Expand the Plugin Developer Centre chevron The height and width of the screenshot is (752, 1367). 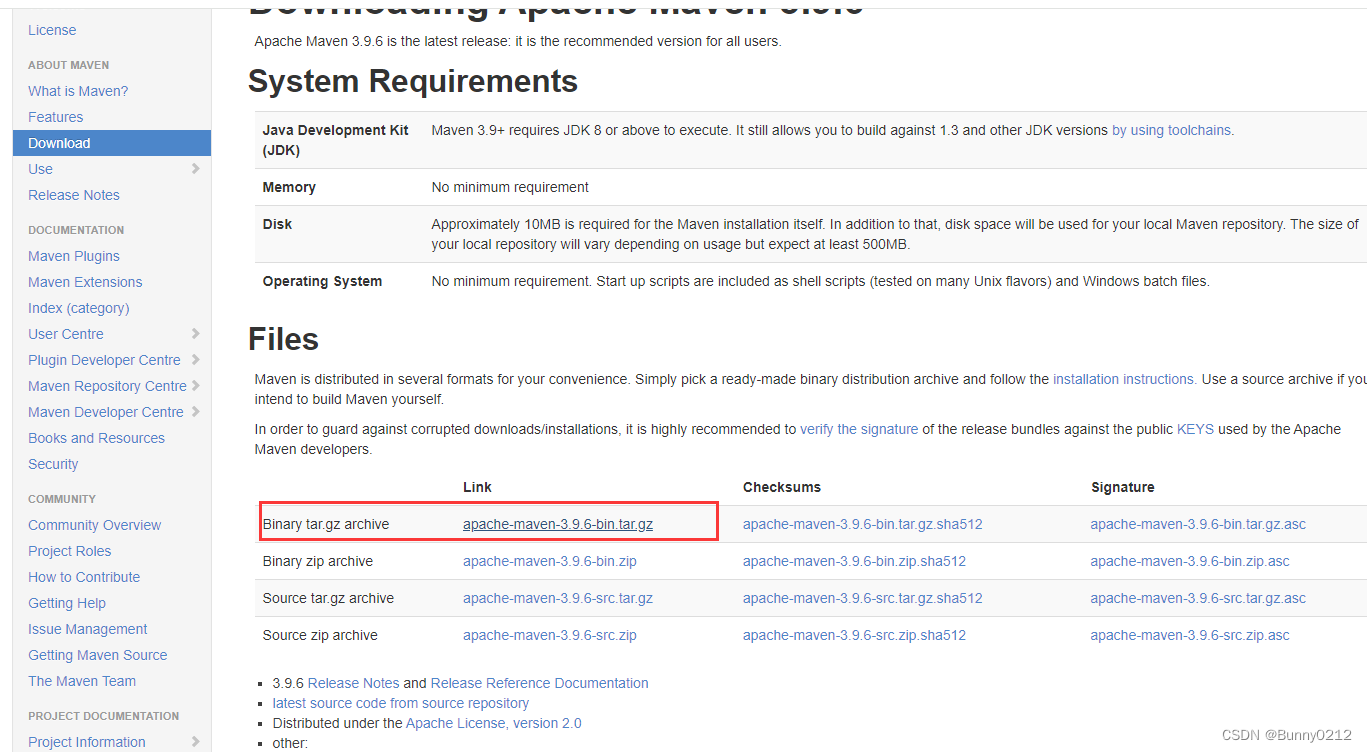196,360
